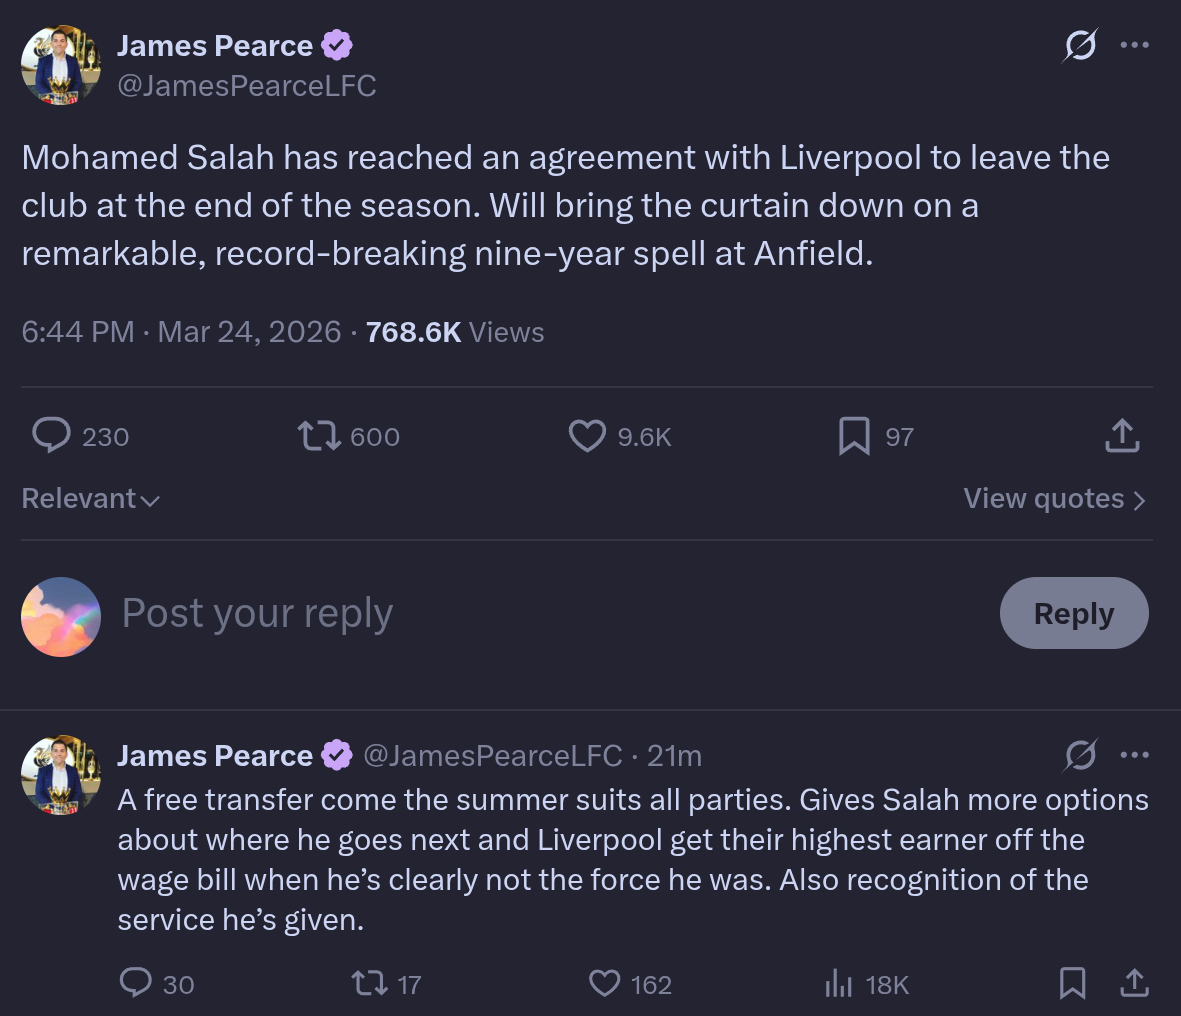Like the reply tweet with 162 likes

(x=604, y=984)
